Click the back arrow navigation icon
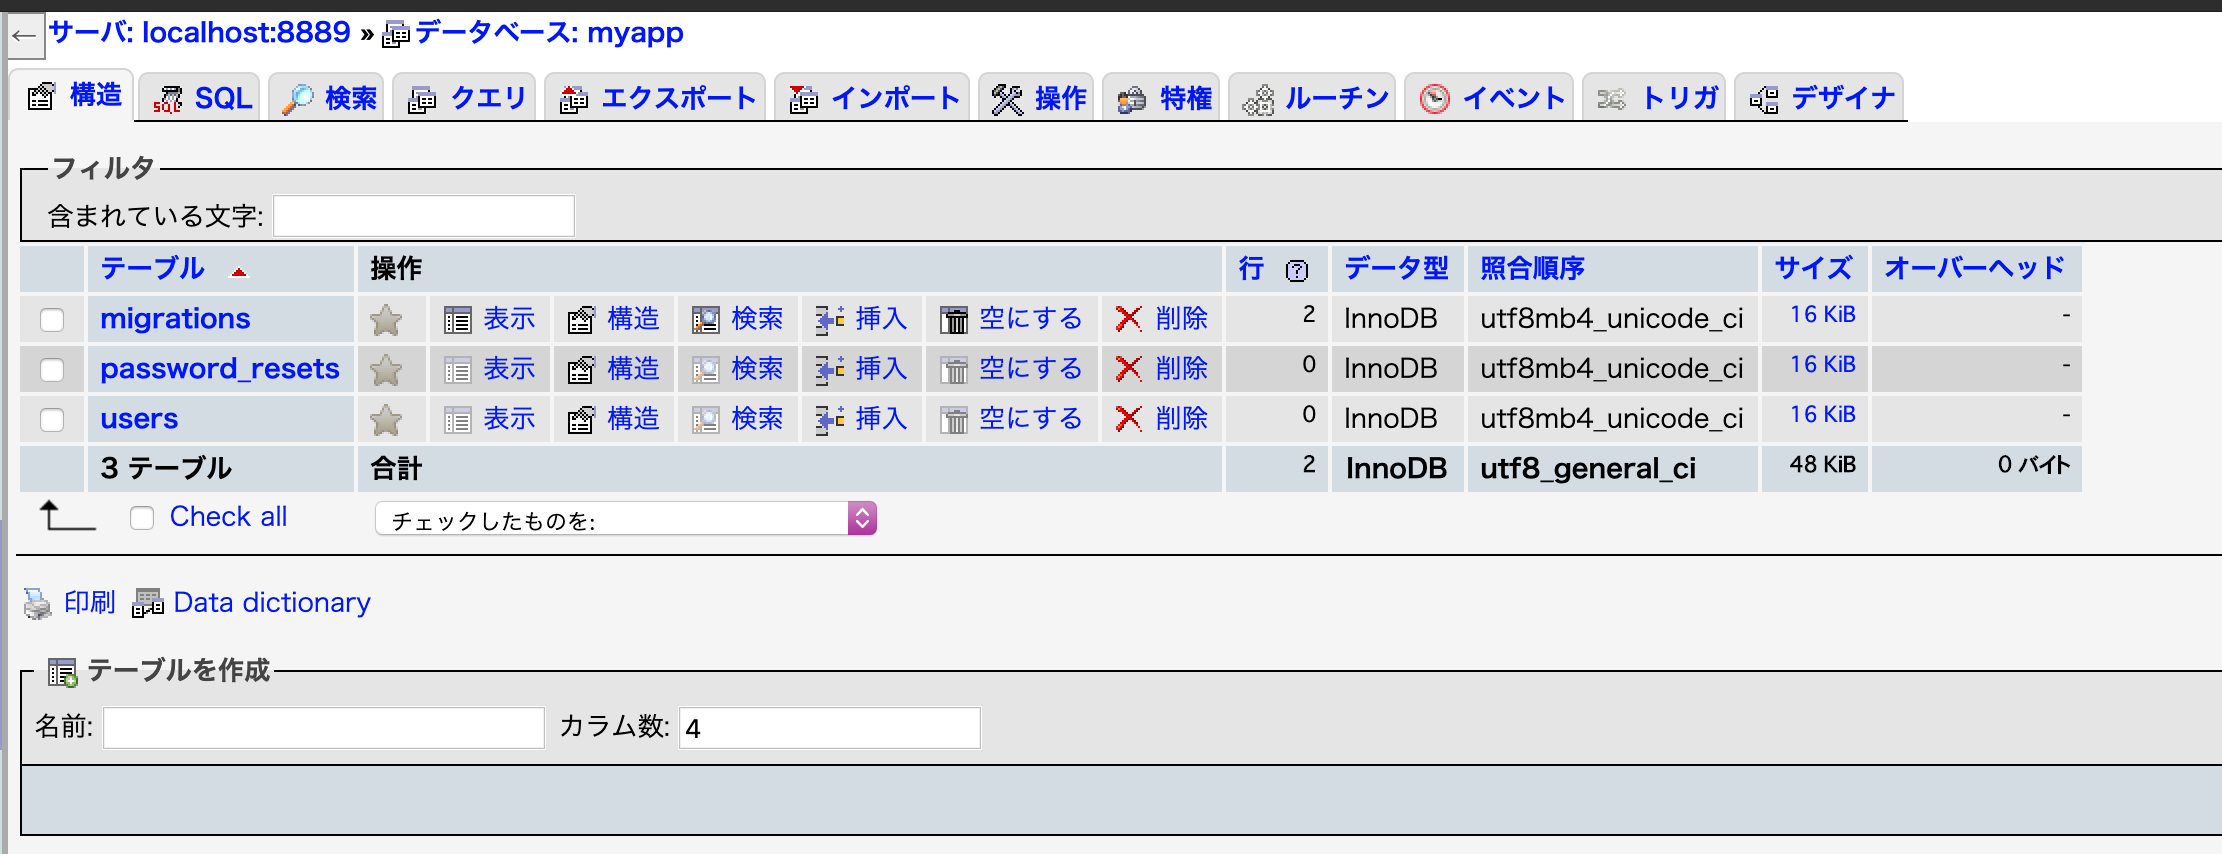 [x=23, y=37]
